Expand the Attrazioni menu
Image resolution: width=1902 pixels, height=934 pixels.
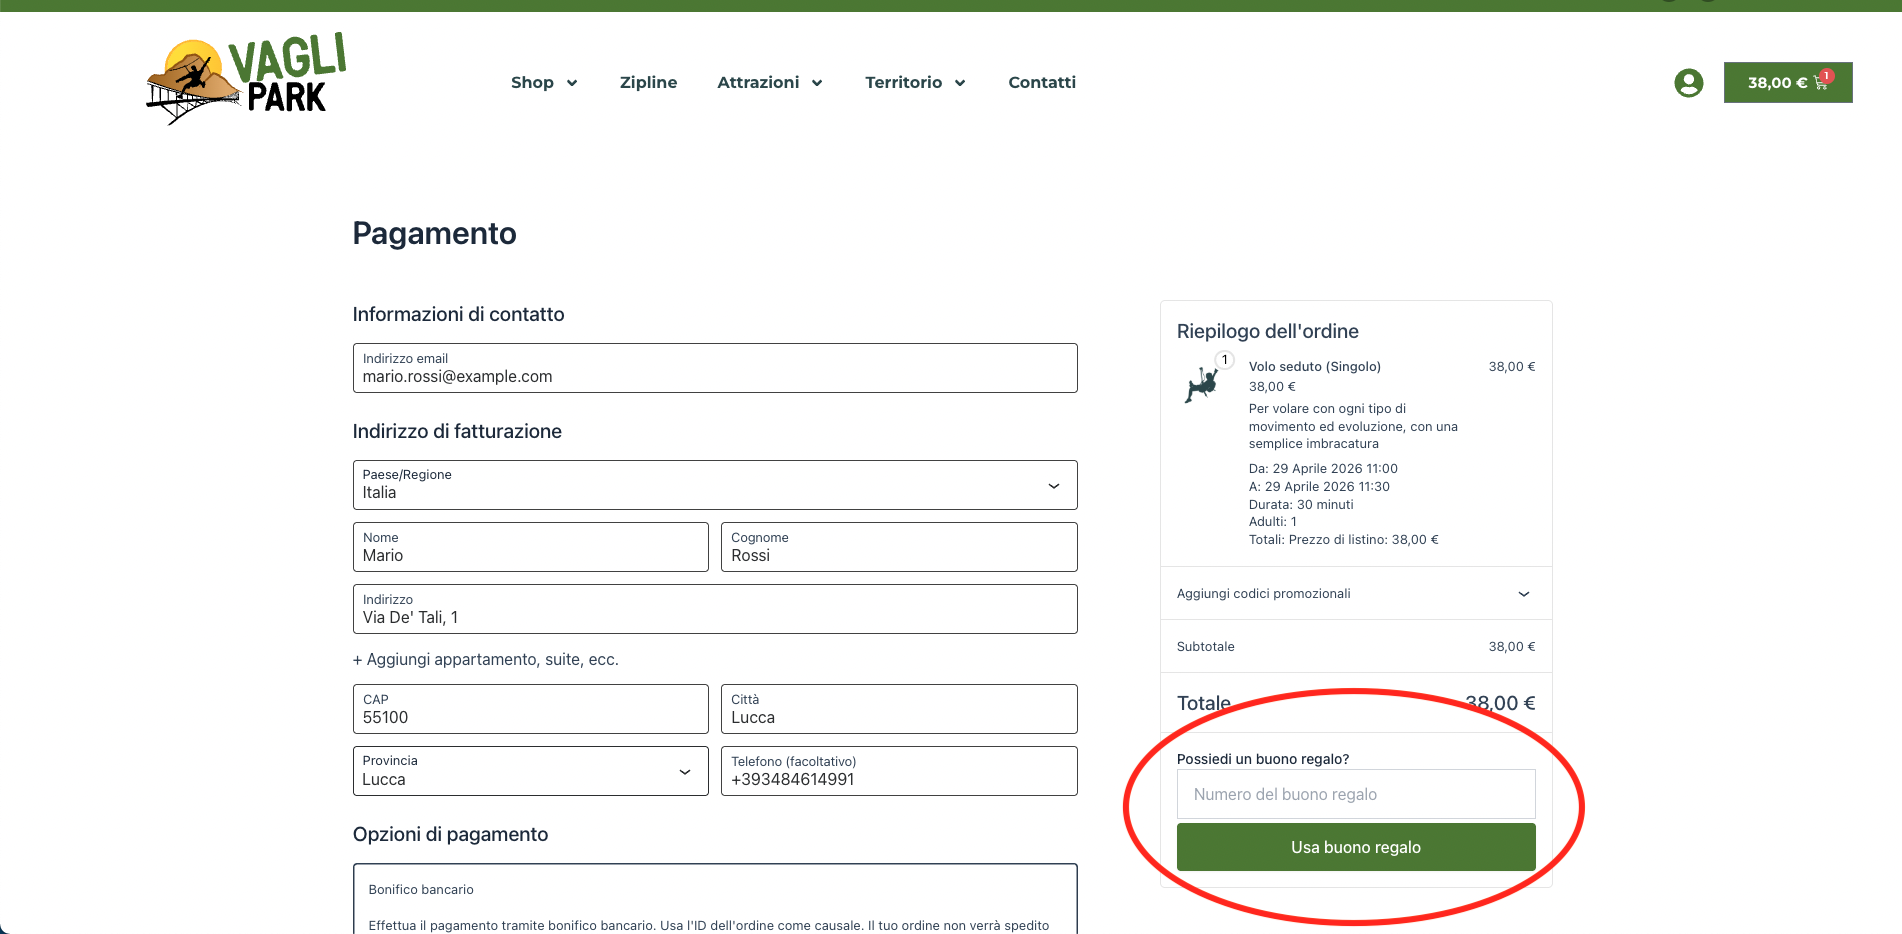[x=769, y=82]
